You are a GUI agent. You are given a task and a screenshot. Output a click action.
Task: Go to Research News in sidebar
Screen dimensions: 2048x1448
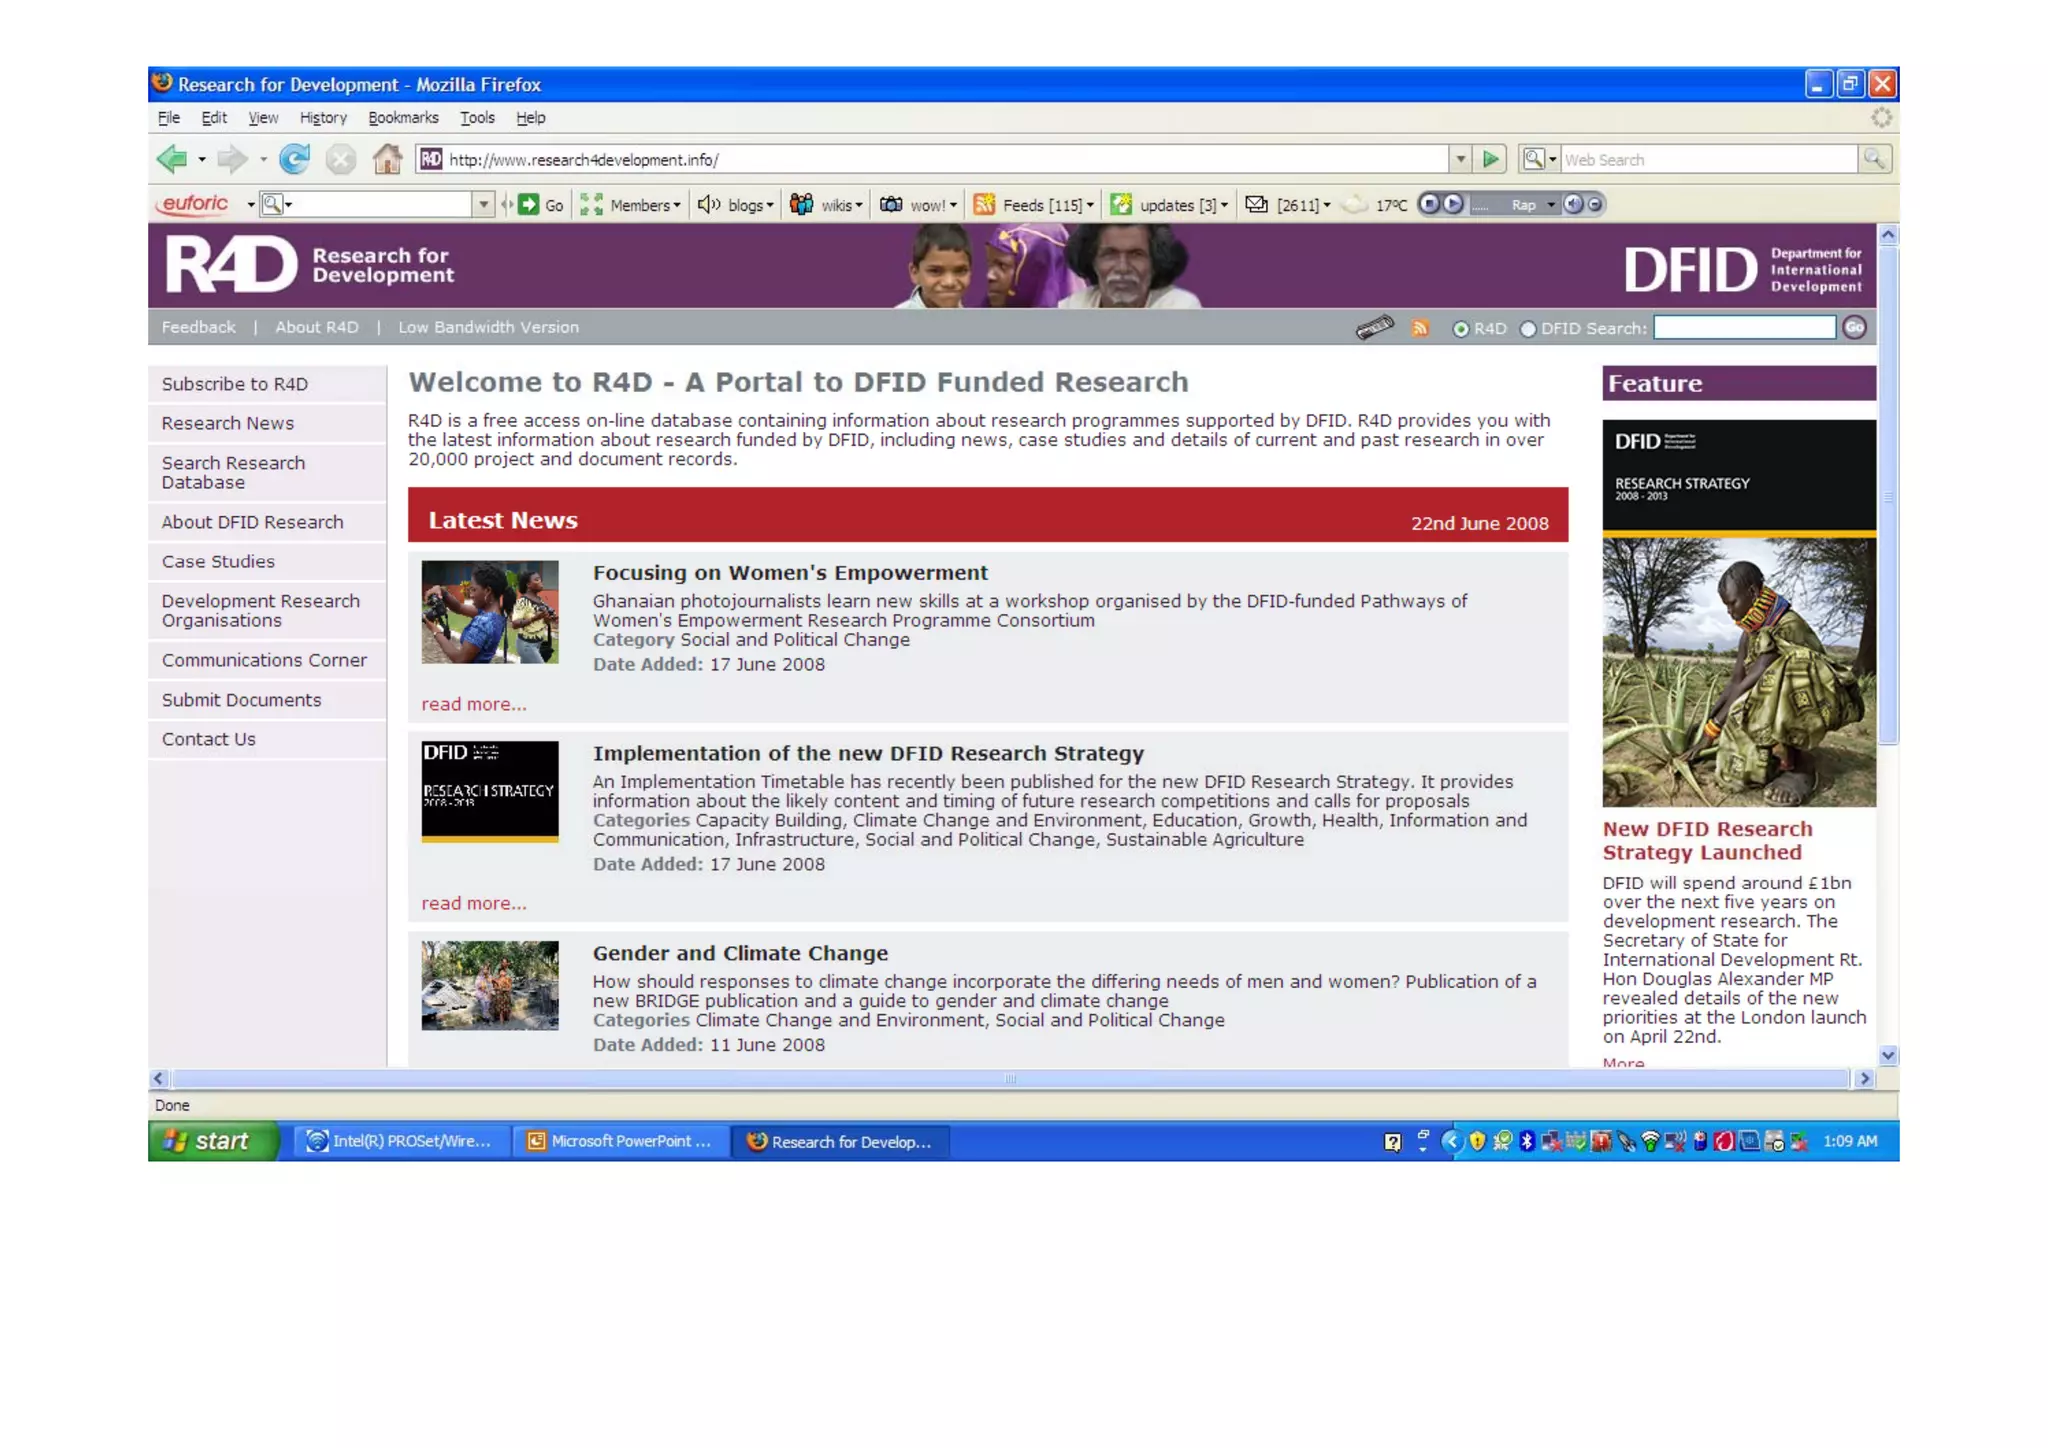point(228,423)
